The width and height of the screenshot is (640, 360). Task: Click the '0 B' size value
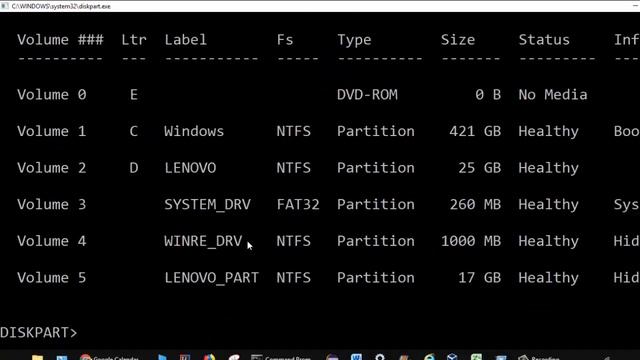click(x=488, y=95)
